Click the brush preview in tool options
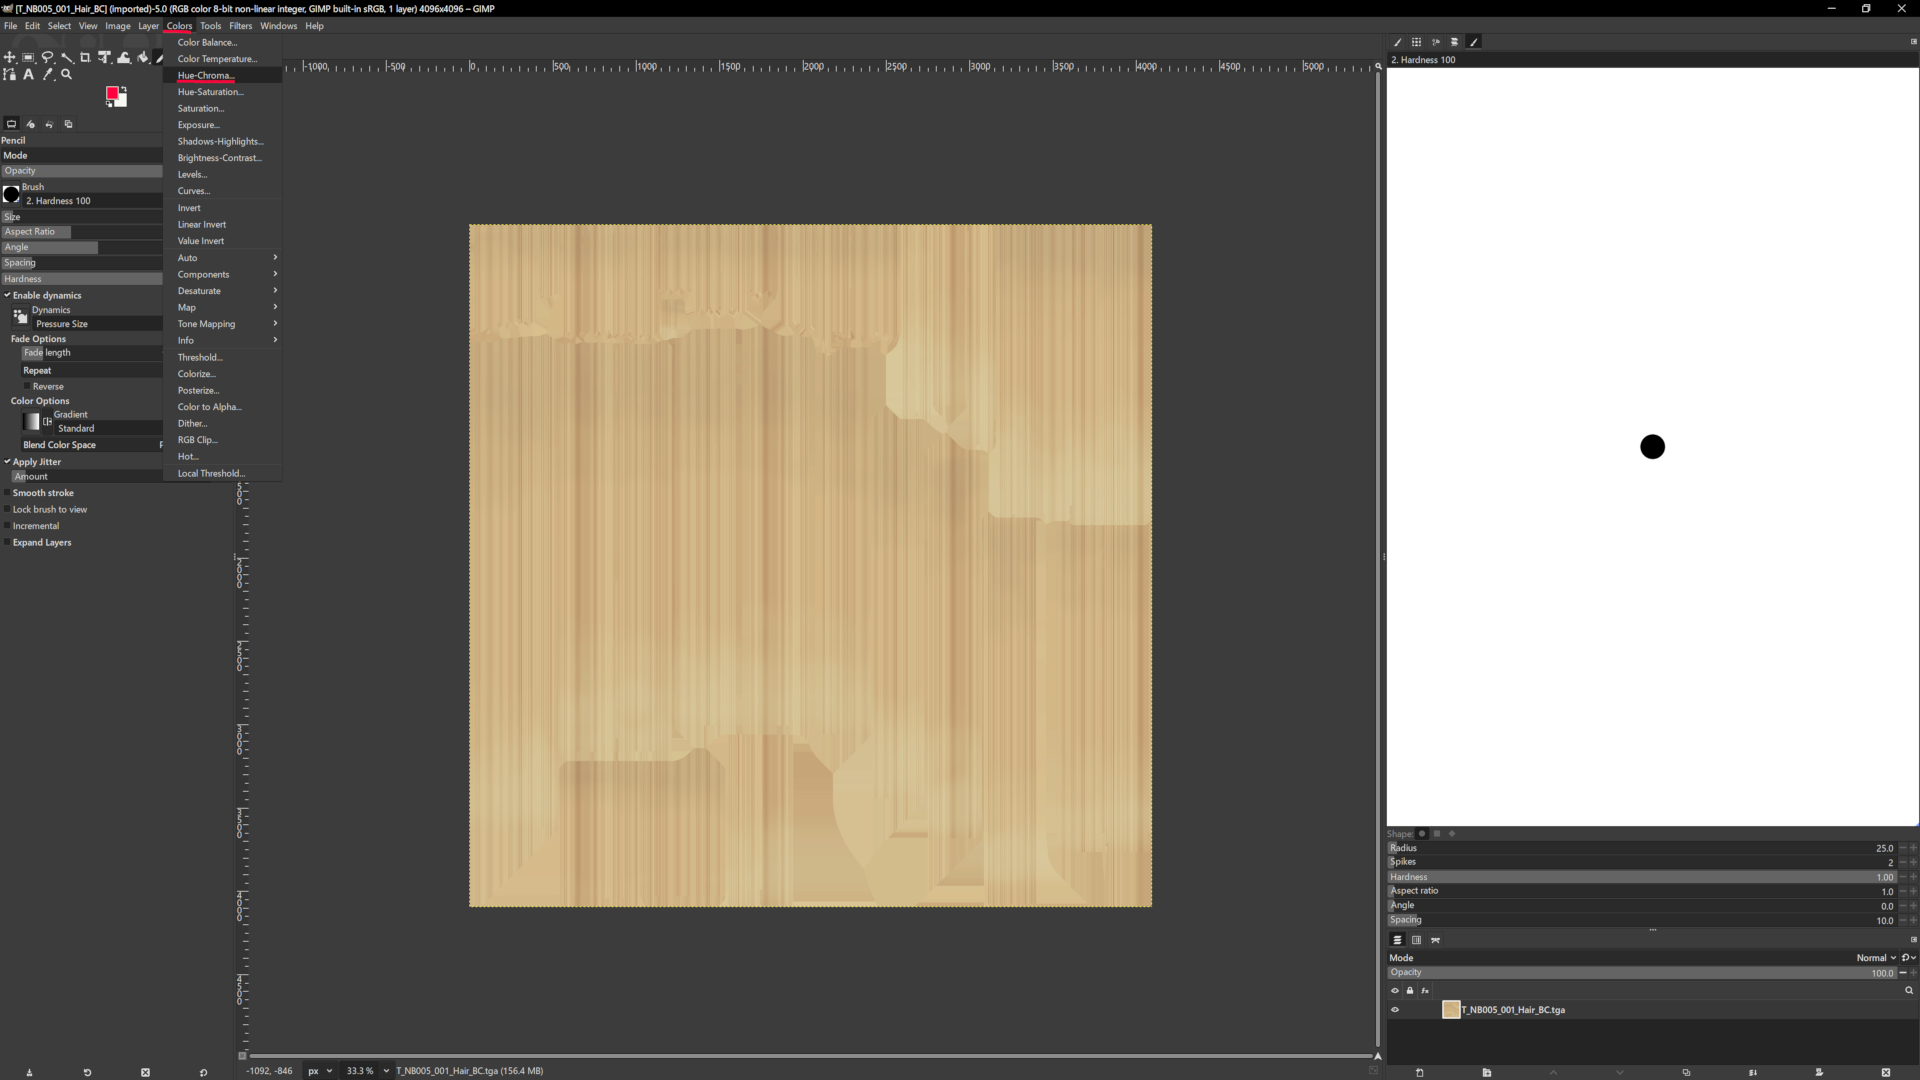The image size is (1920, 1080). [x=11, y=194]
